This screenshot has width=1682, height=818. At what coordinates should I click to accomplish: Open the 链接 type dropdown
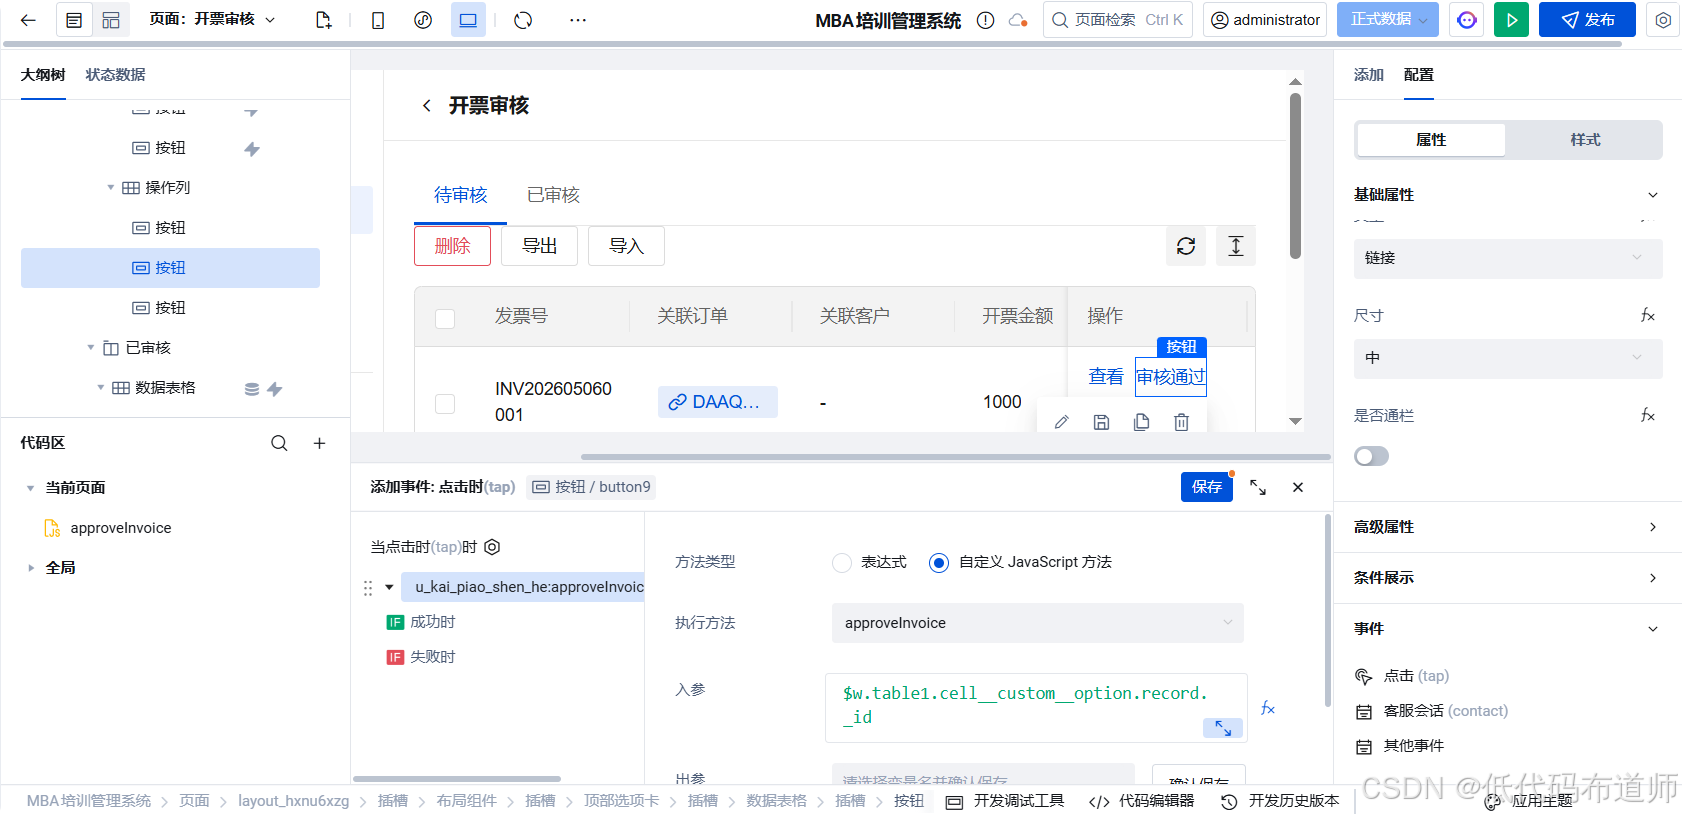[1508, 258]
